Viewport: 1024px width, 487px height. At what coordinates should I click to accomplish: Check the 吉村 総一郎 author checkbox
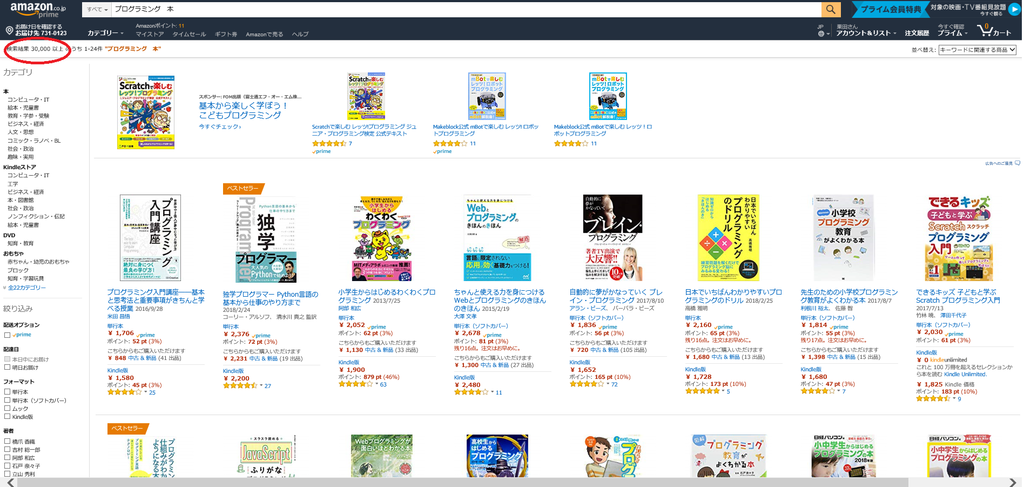7,450
